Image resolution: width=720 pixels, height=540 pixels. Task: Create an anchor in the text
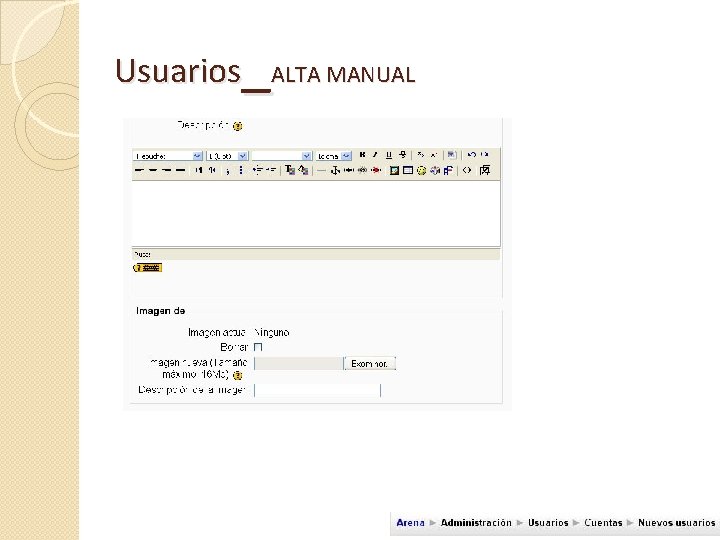pos(335,170)
